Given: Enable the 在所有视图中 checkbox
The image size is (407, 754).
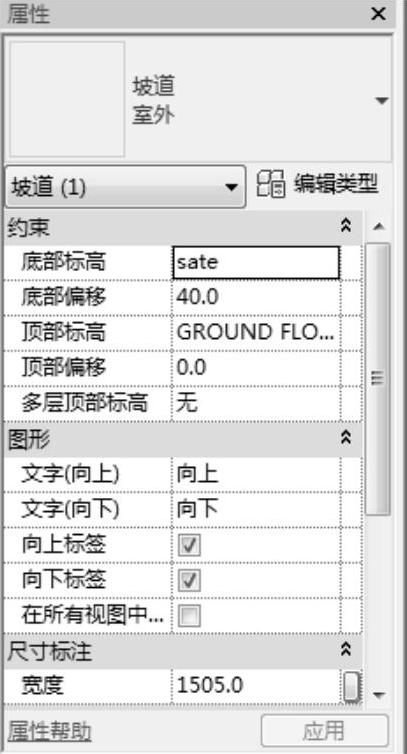Looking at the screenshot, I should point(189,616).
